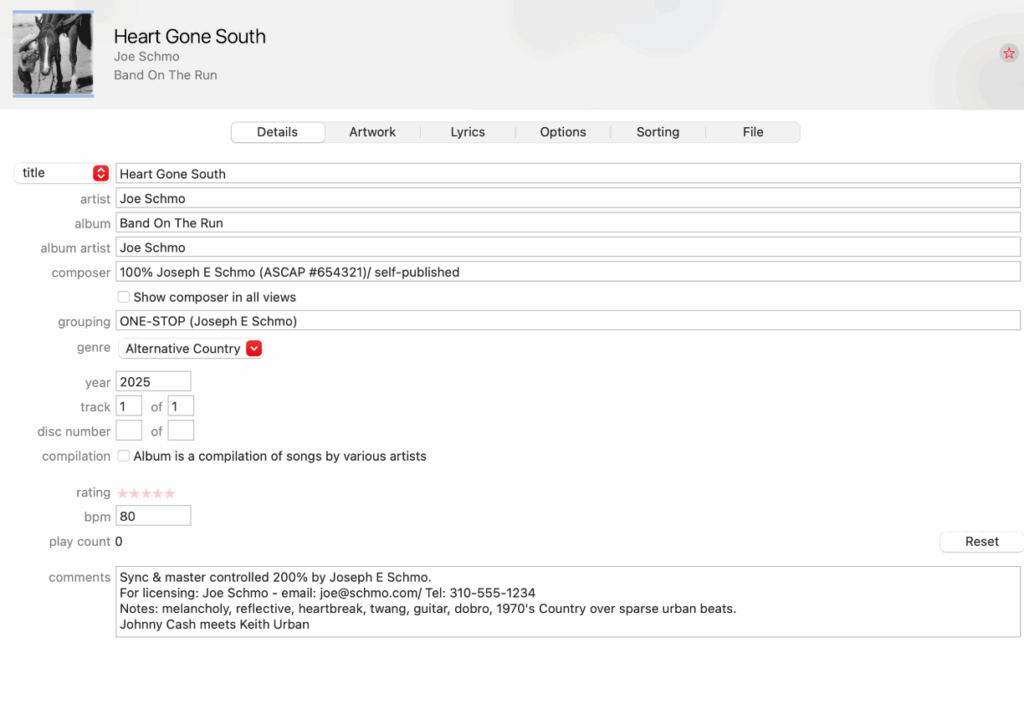The image size is (1024, 709).
Task: Open the Lyrics tab
Action: tap(468, 132)
